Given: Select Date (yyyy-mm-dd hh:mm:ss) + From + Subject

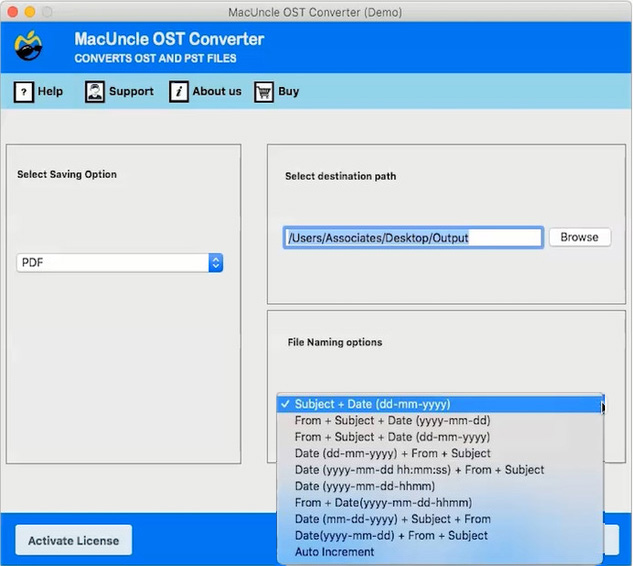Looking at the screenshot, I should point(440,470).
